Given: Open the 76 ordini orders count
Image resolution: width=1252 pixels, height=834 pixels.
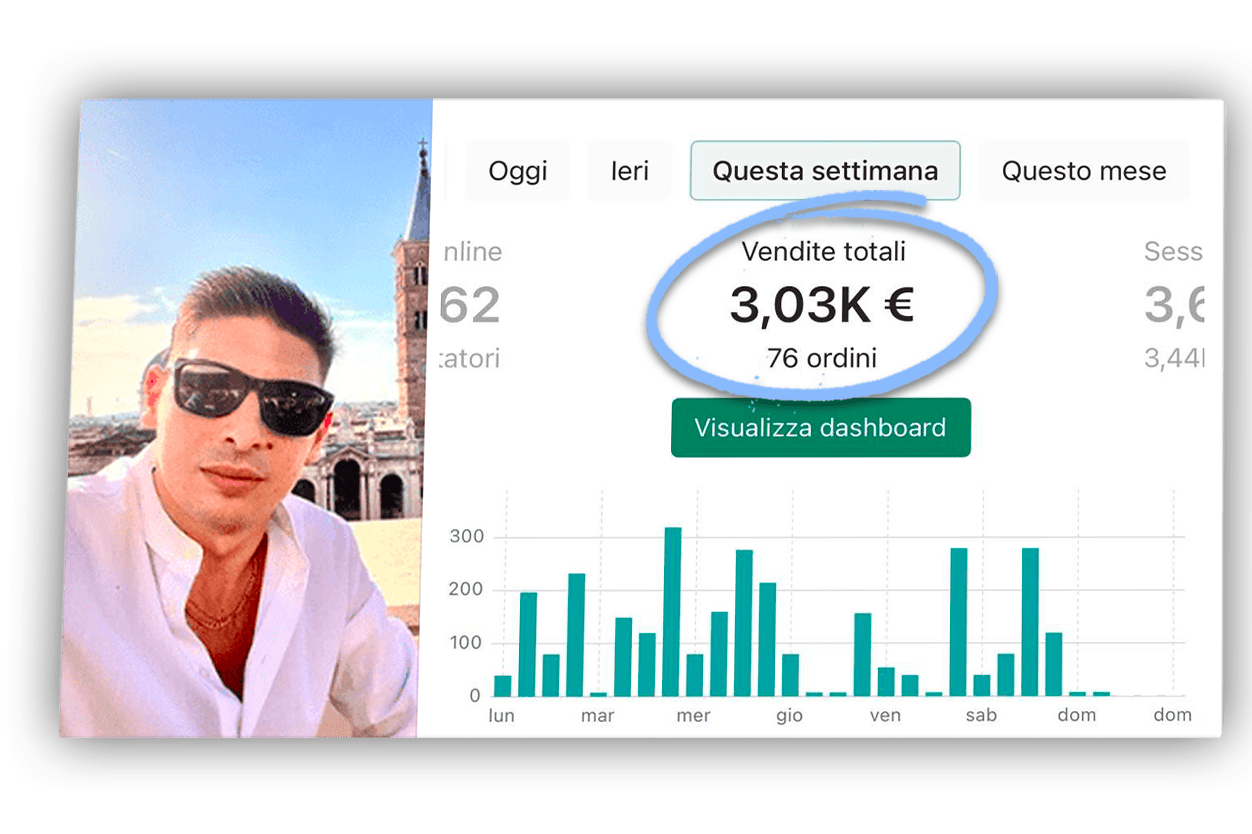Looking at the screenshot, I should pyautogui.click(x=821, y=357).
